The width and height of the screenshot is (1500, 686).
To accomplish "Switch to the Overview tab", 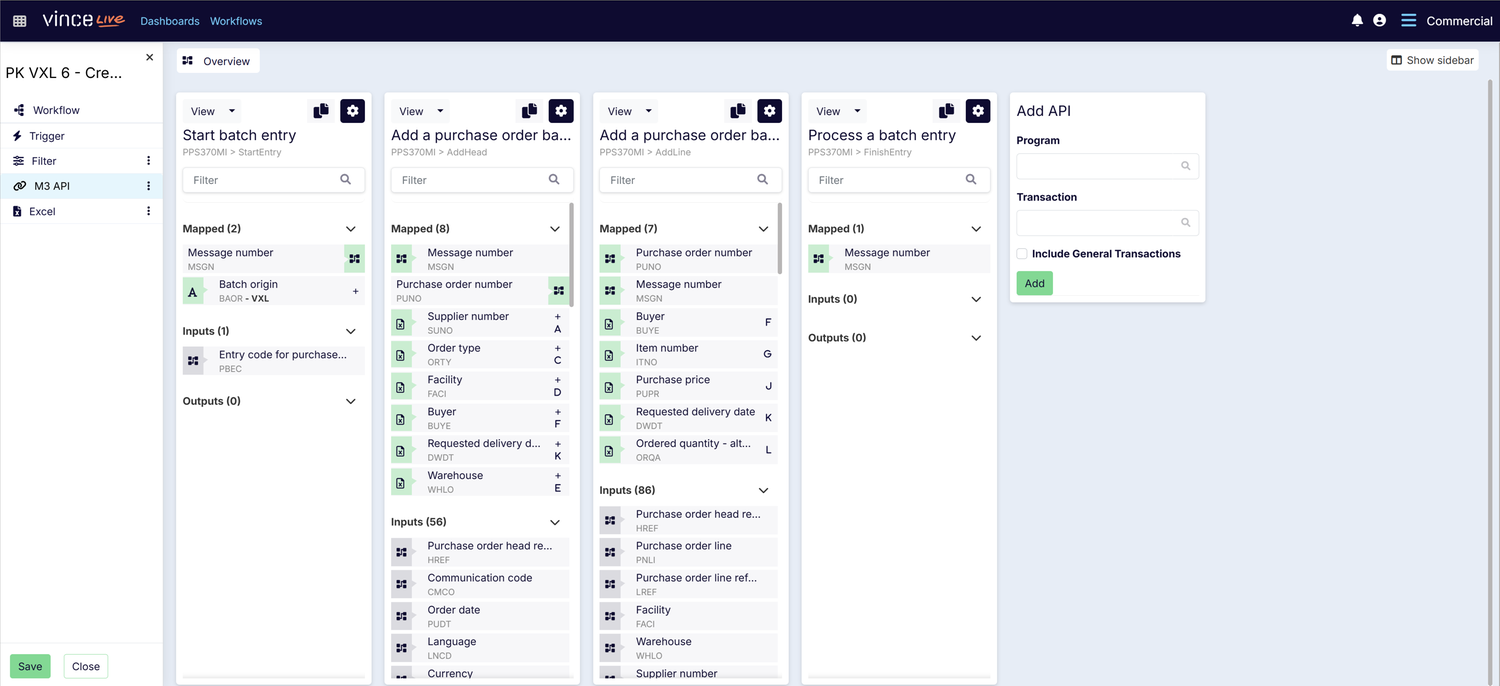I will 217,60.
